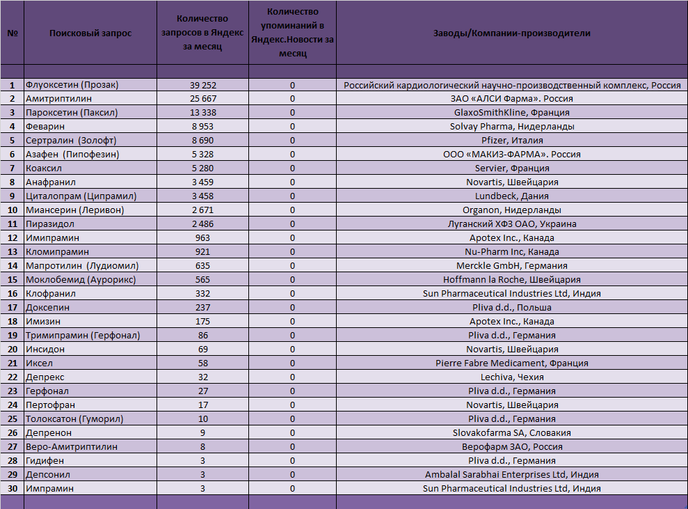Select the cell 'Депренон'
The height and width of the screenshot is (509, 688).
pos(90,433)
